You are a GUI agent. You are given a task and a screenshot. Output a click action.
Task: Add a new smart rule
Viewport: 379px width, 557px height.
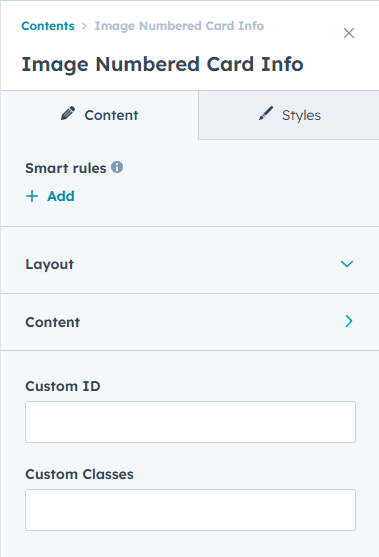tap(50, 196)
